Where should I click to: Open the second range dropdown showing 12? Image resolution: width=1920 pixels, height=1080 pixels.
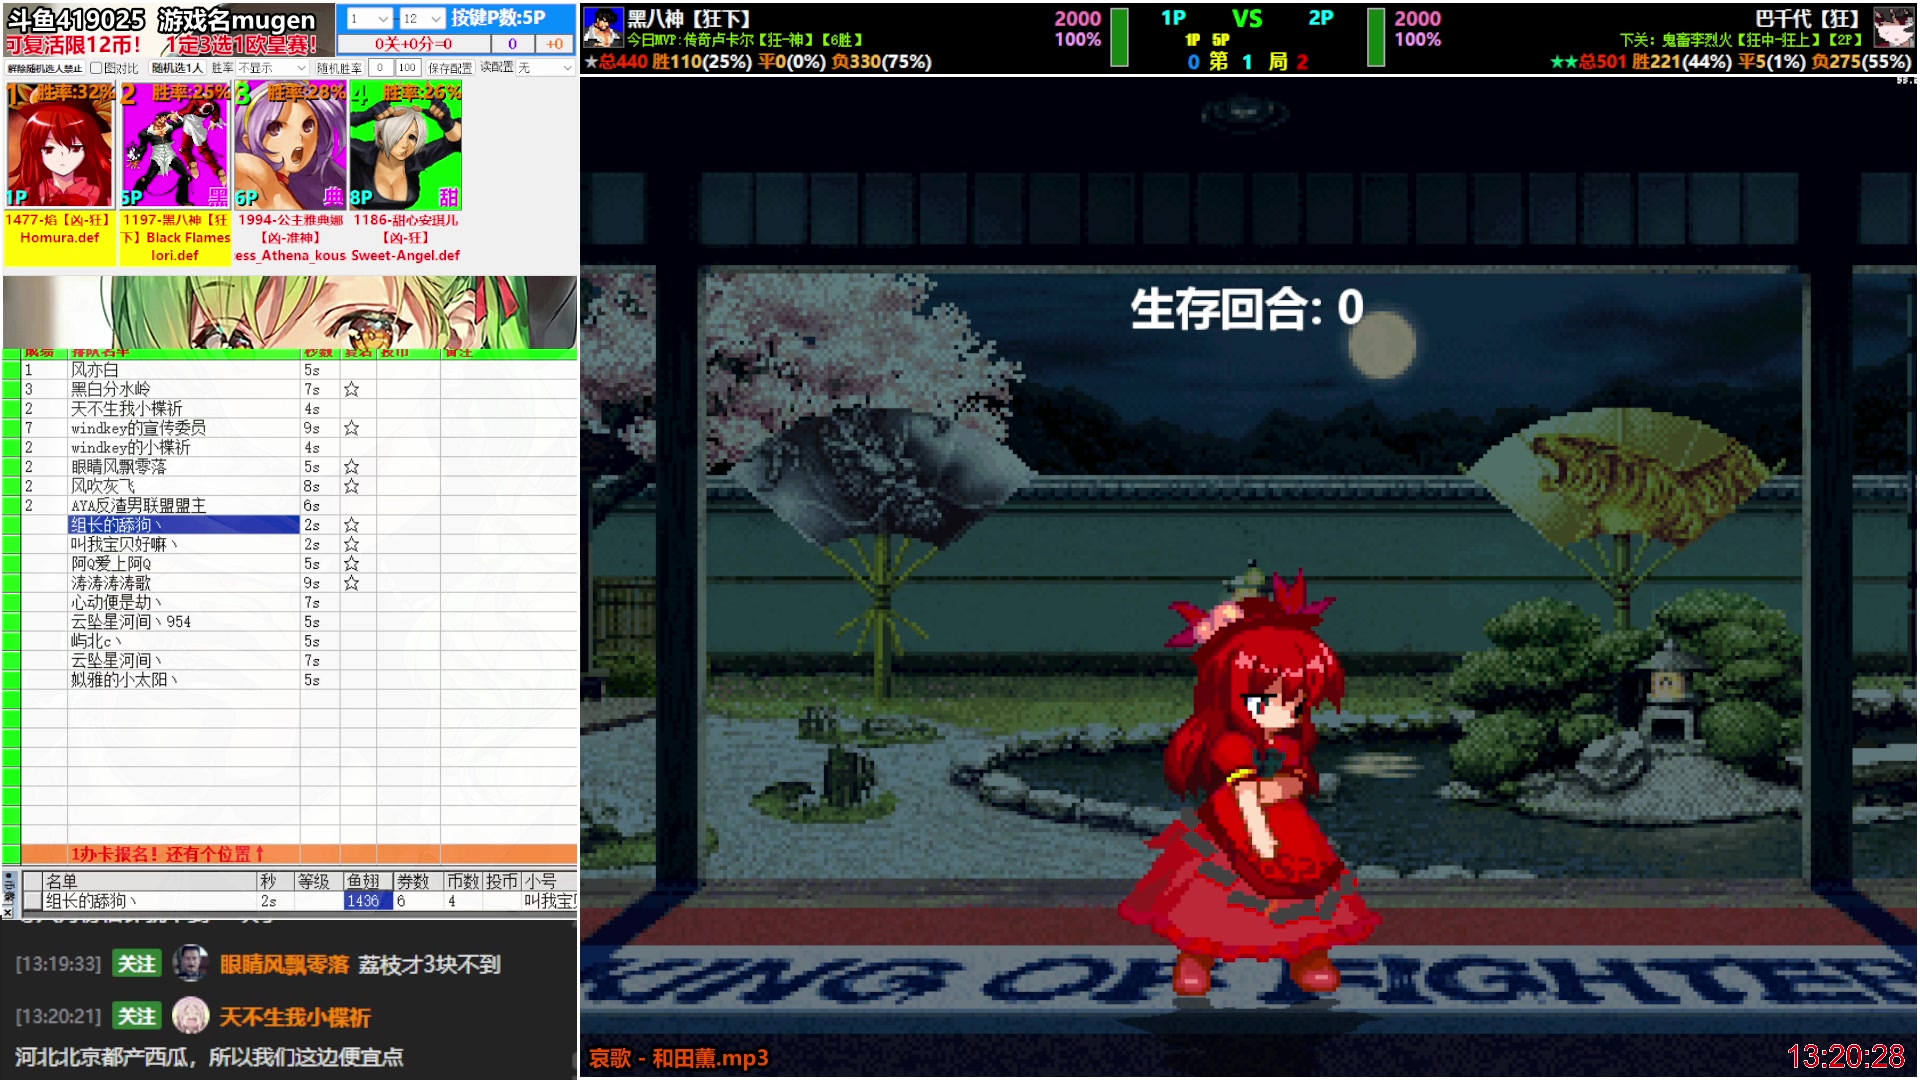[x=422, y=19]
